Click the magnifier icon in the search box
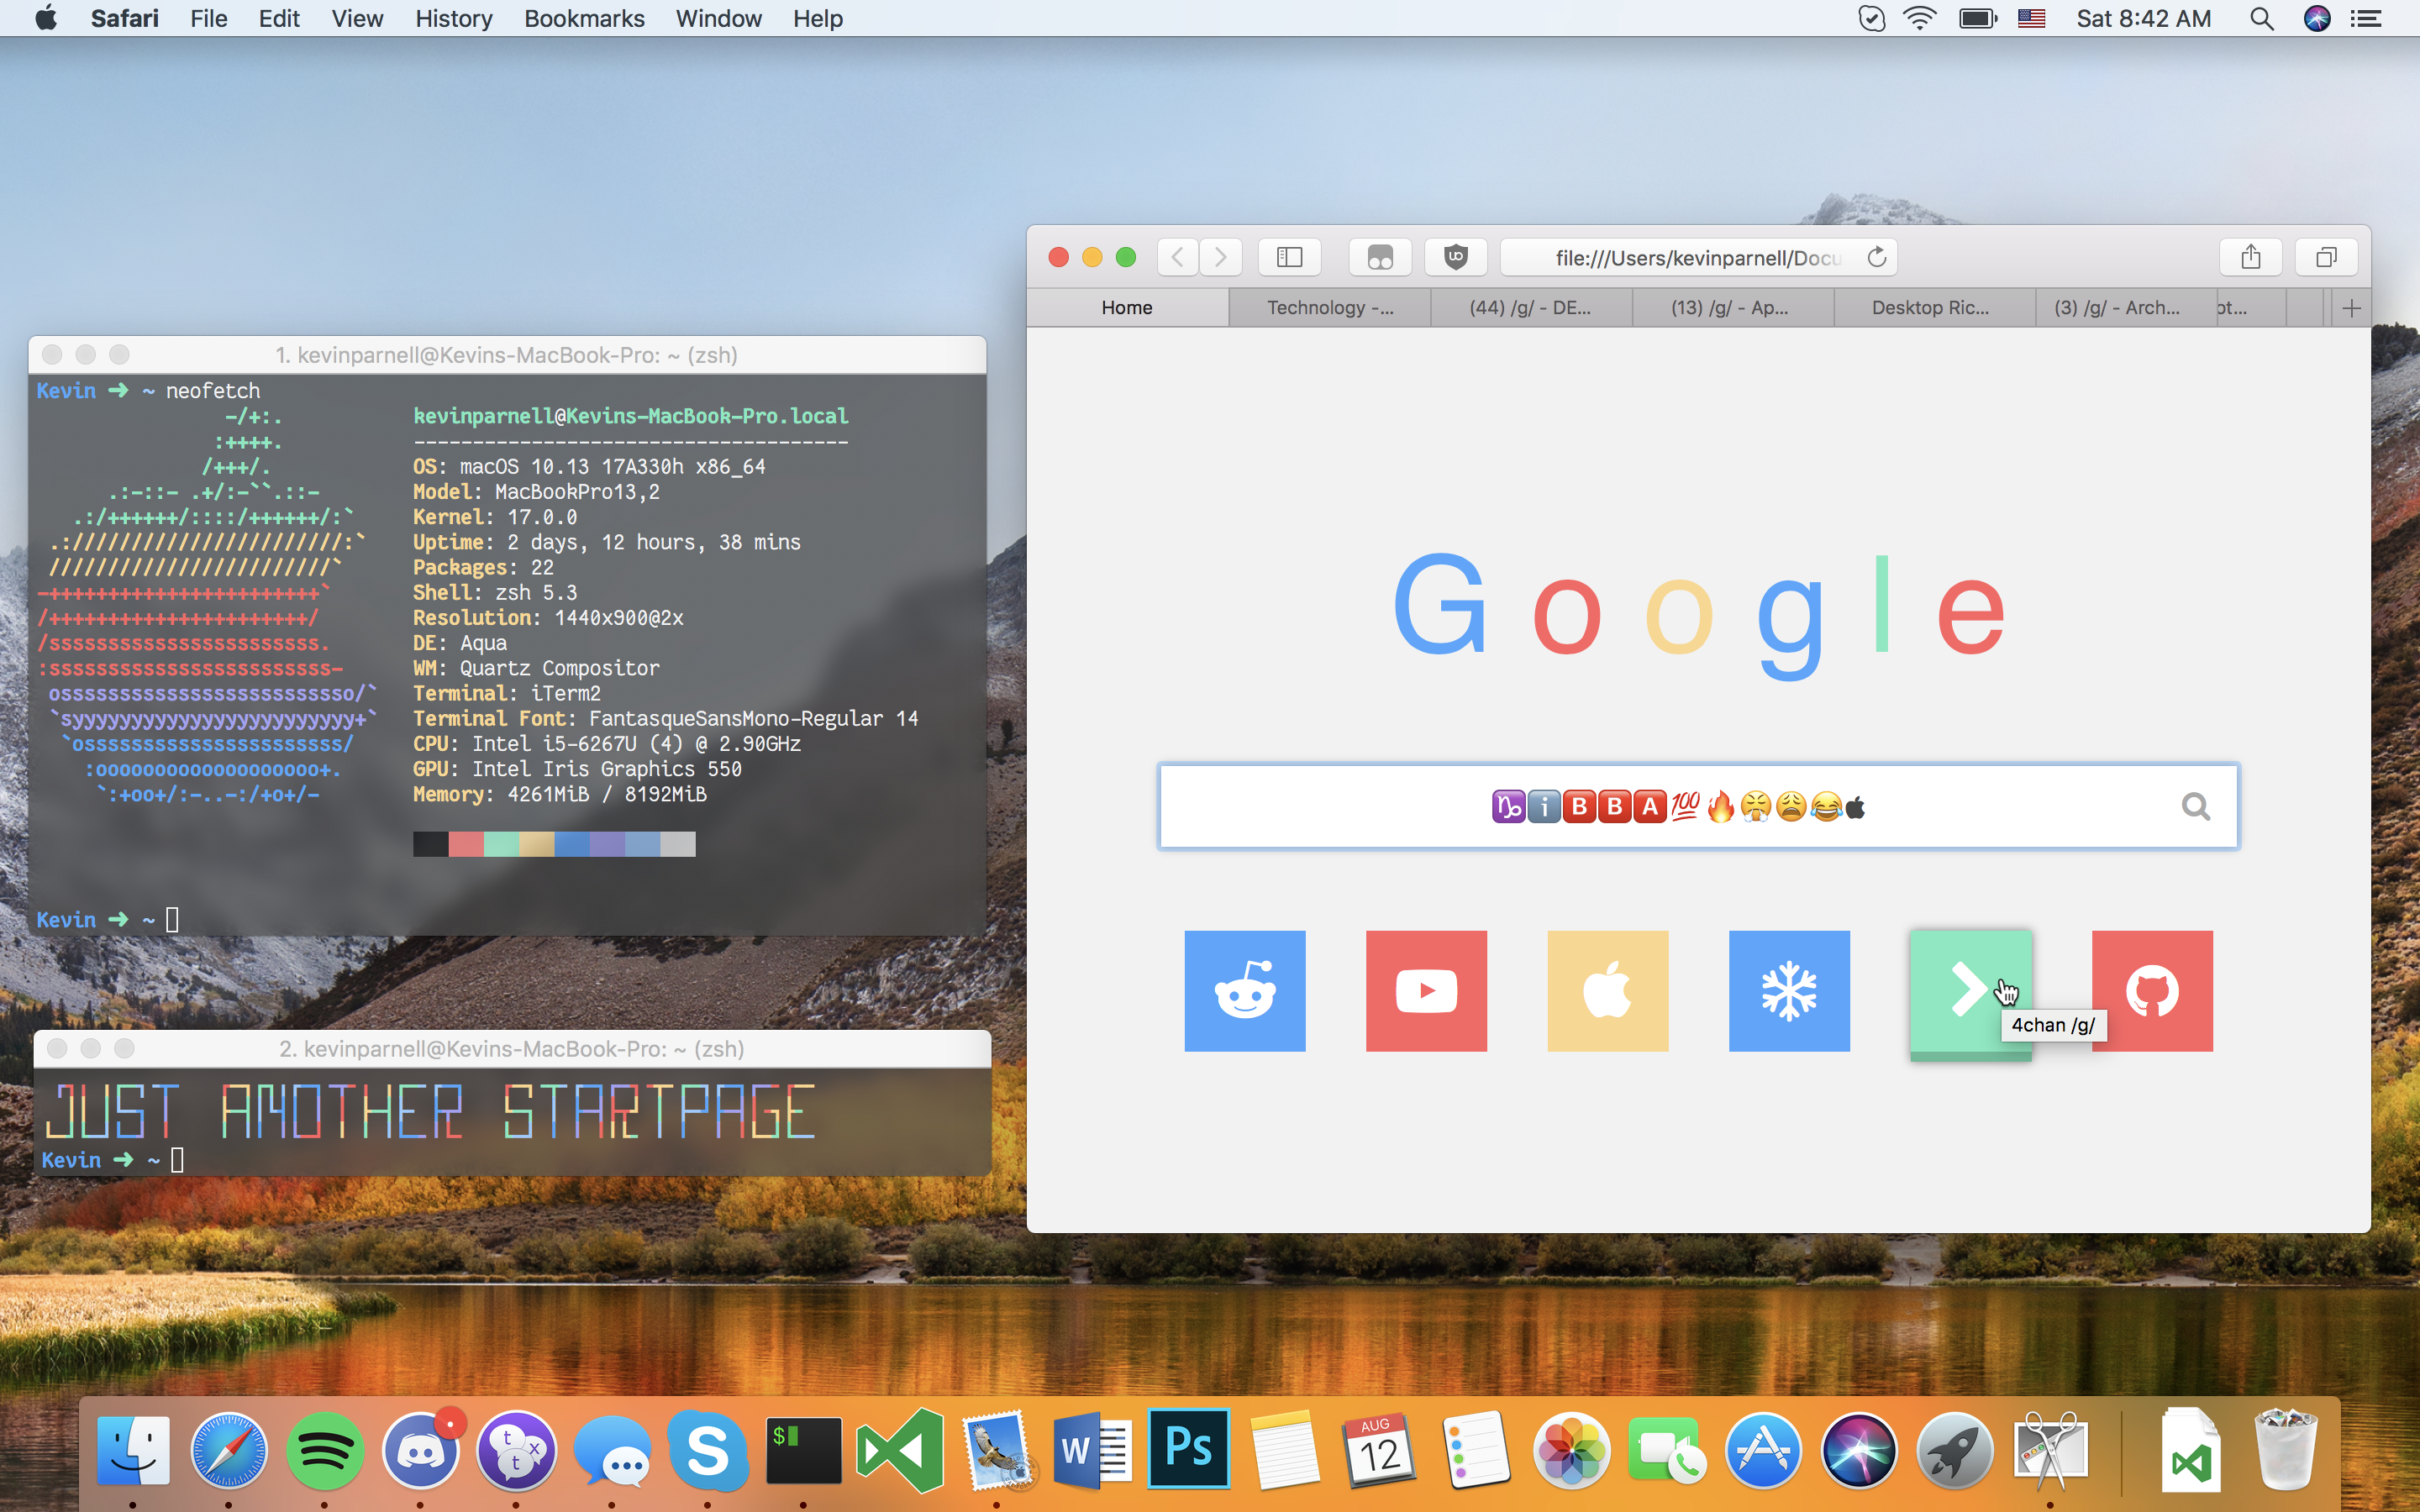Screen dimensions: 2420x1512 point(2195,806)
